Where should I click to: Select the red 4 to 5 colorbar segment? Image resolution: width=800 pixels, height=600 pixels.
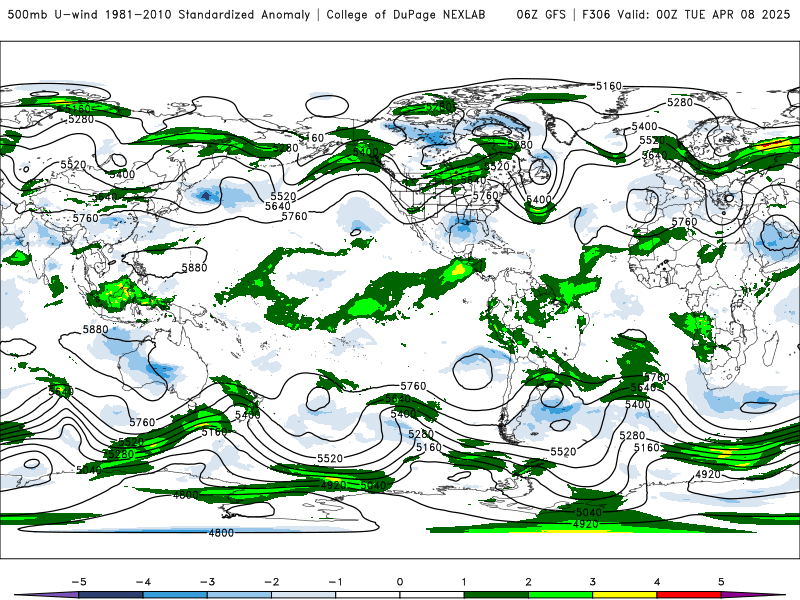coord(689,595)
